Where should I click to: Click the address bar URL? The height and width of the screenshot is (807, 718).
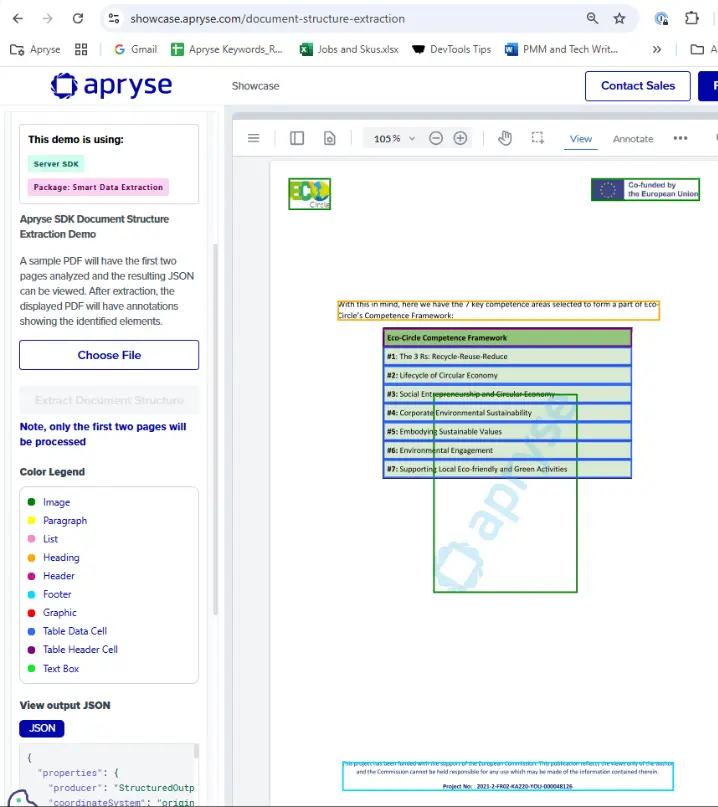point(267,19)
